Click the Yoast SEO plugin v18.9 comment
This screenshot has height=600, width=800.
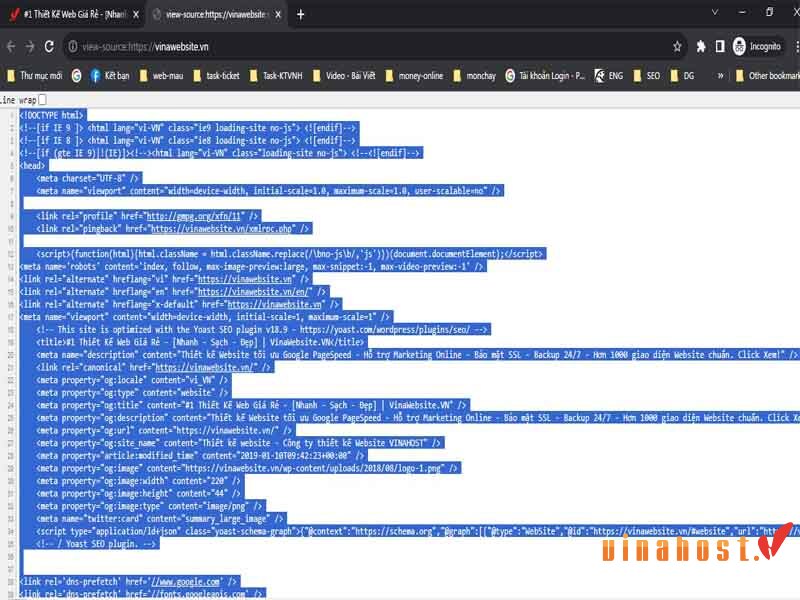[x=263, y=330]
